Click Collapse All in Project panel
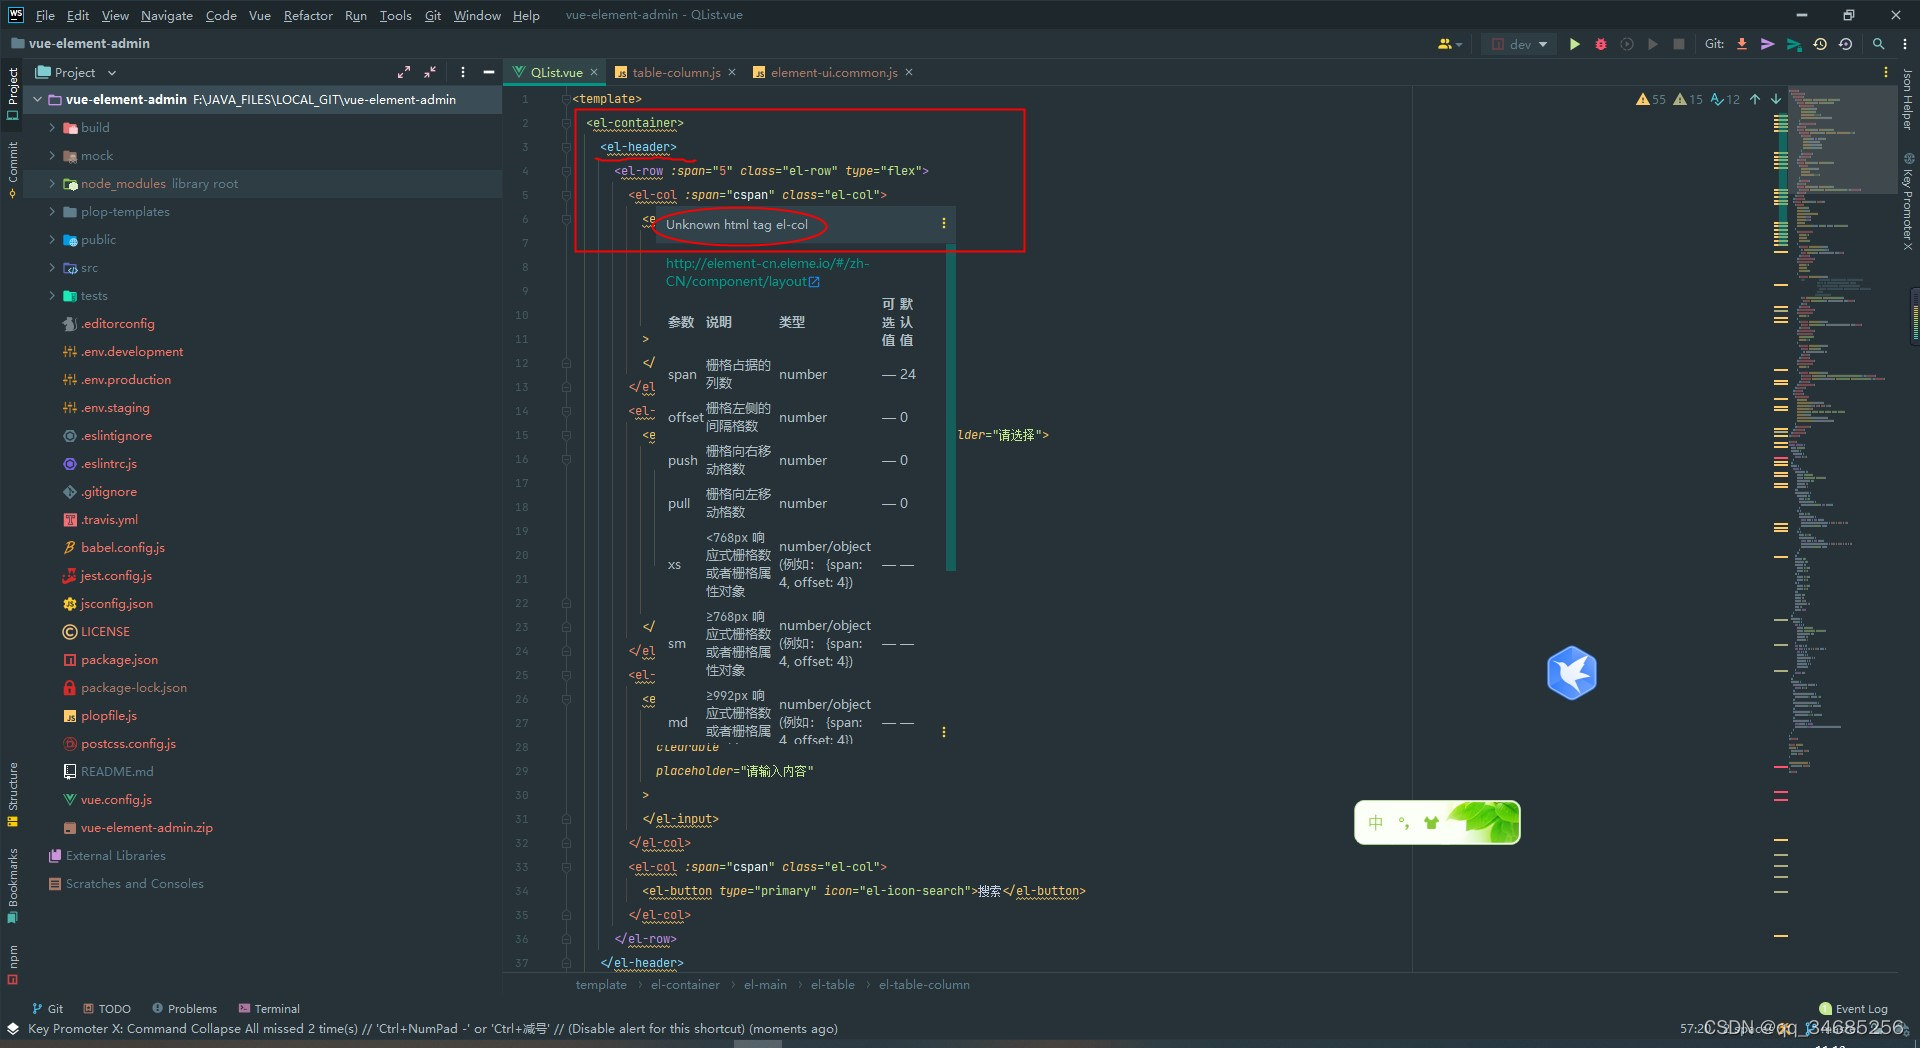1920x1048 pixels. point(430,72)
